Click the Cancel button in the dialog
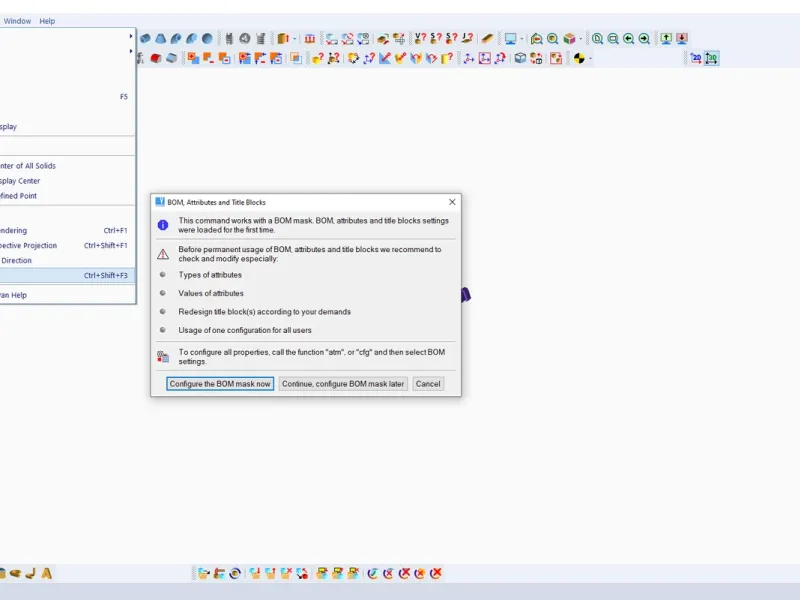This screenshot has height=600, width=800. (x=428, y=384)
